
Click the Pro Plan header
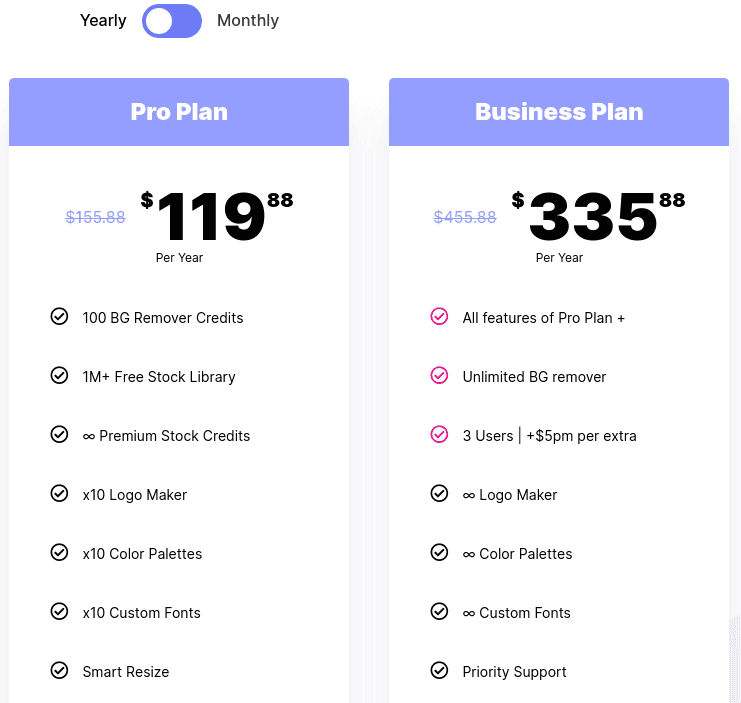pyautogui.click(x=179, y=112)
